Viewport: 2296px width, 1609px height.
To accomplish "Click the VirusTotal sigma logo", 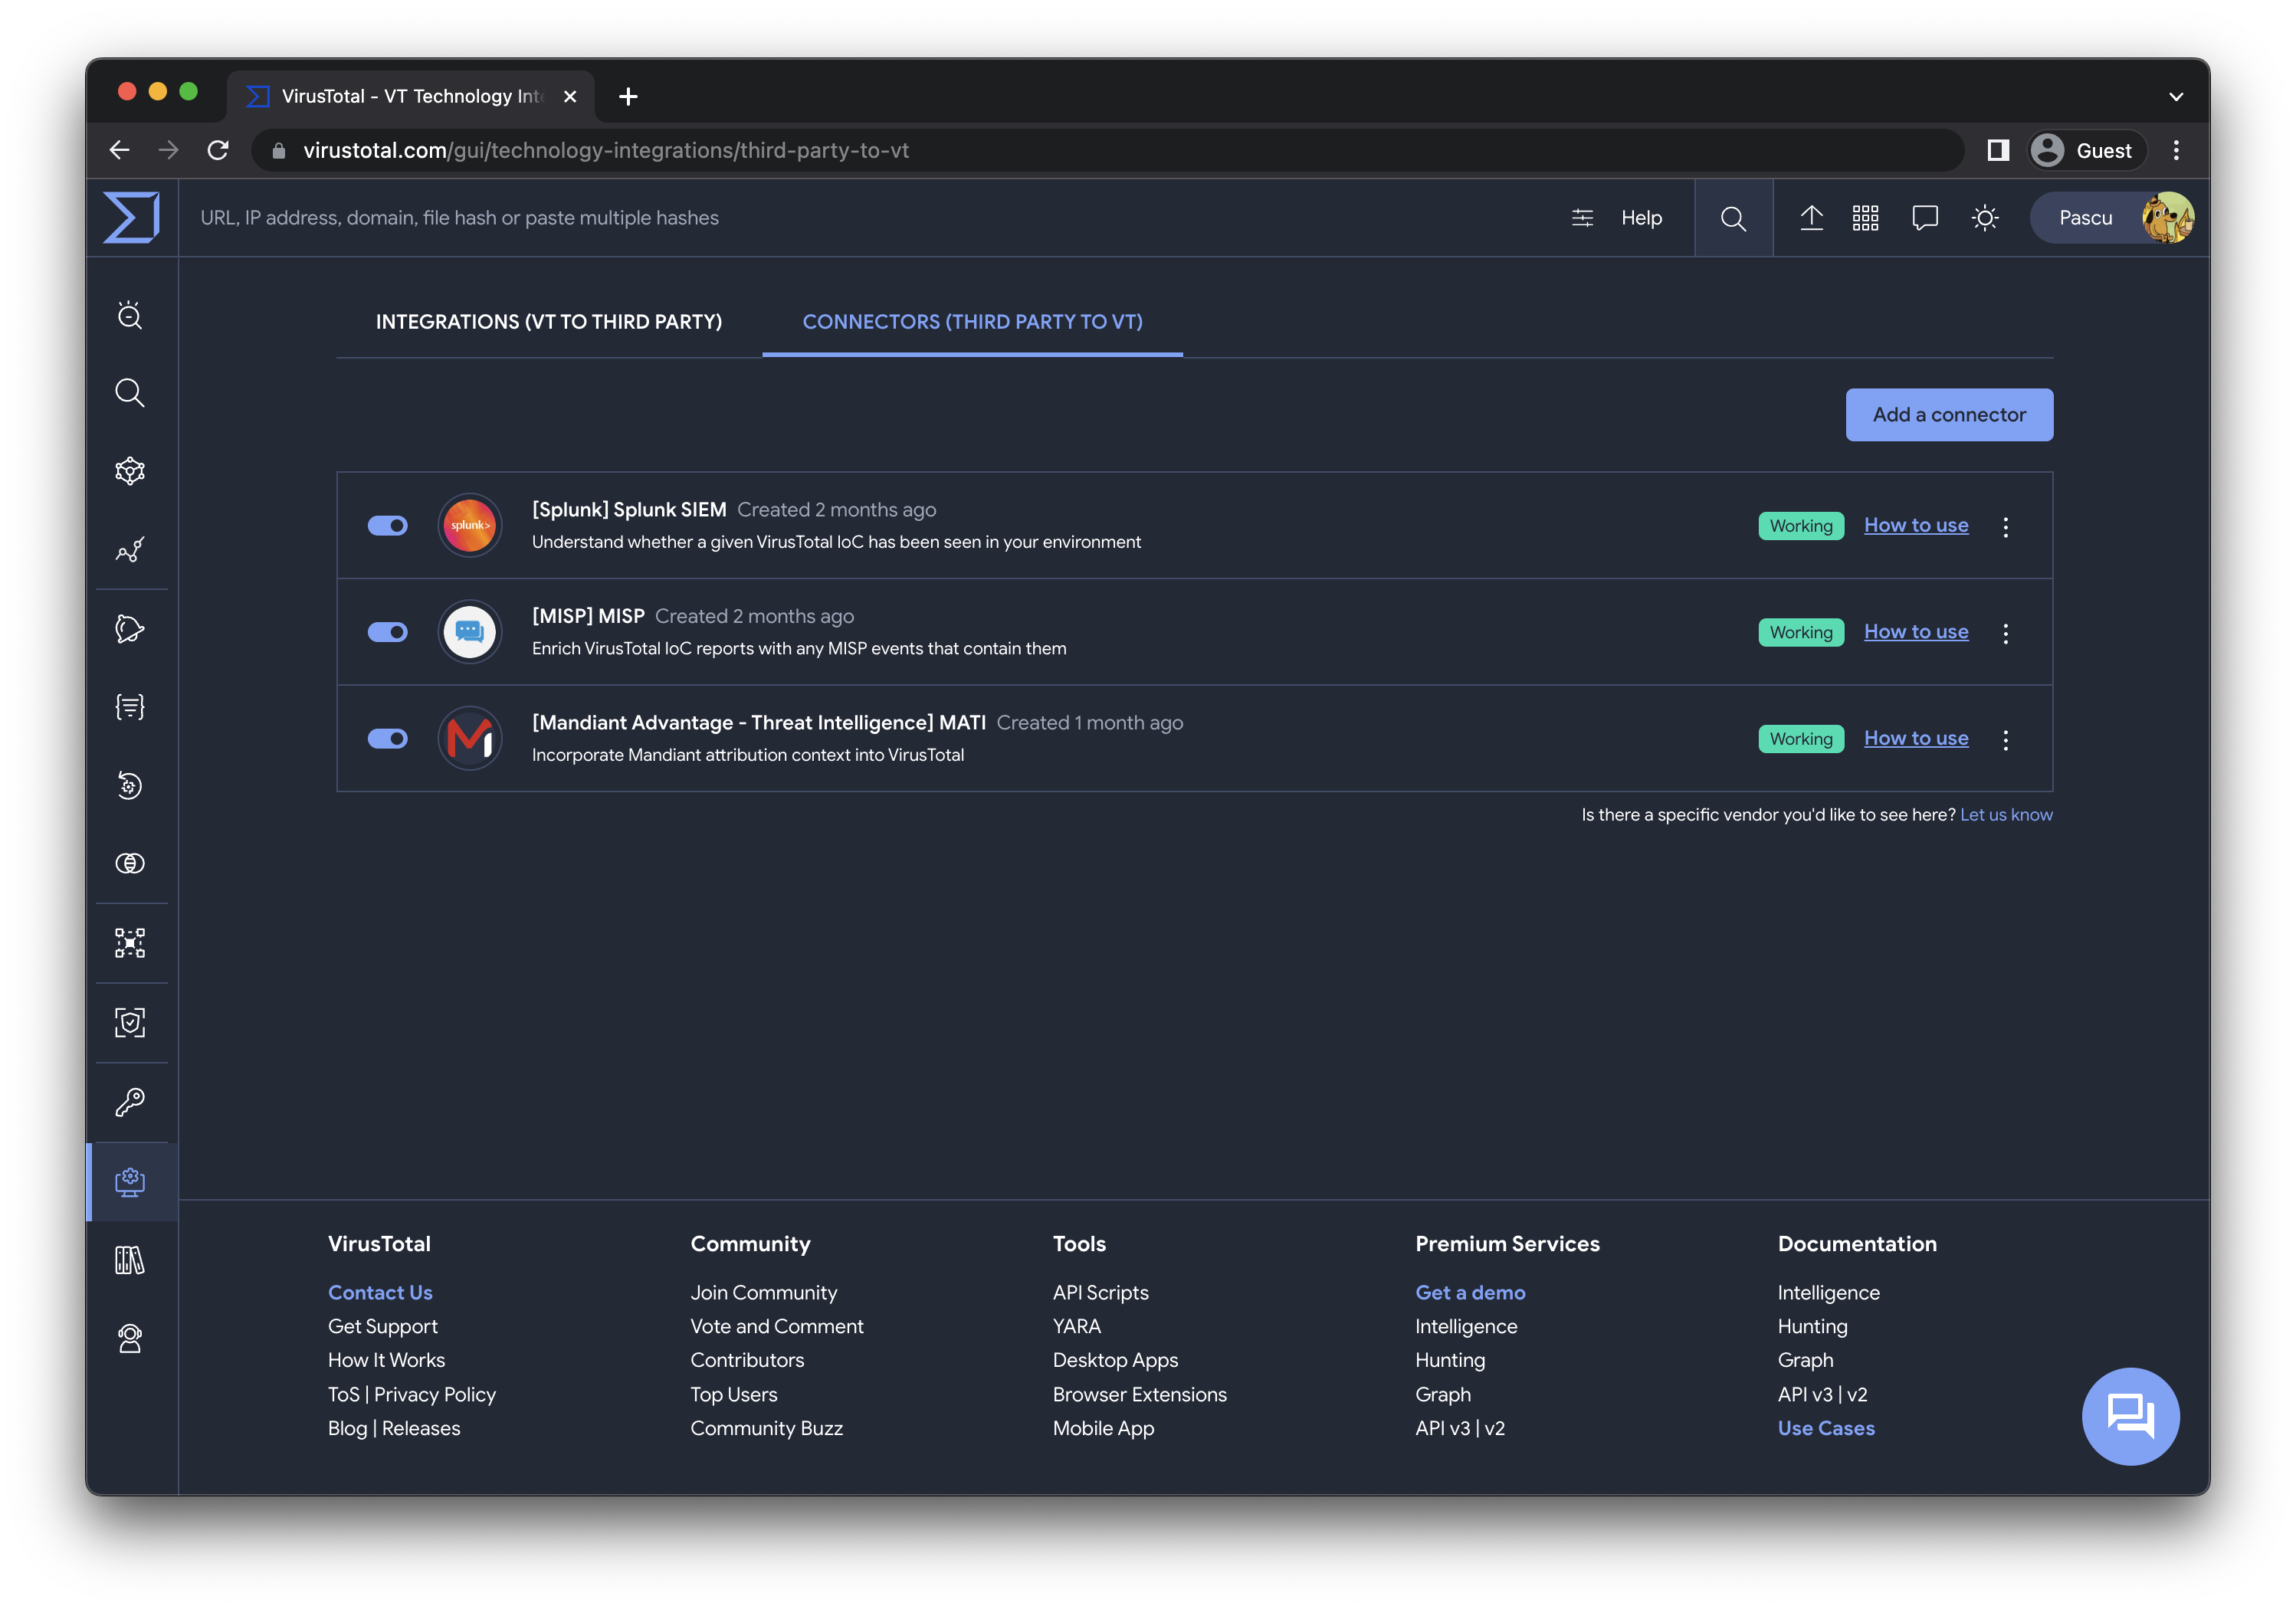I will coord(131,217).
